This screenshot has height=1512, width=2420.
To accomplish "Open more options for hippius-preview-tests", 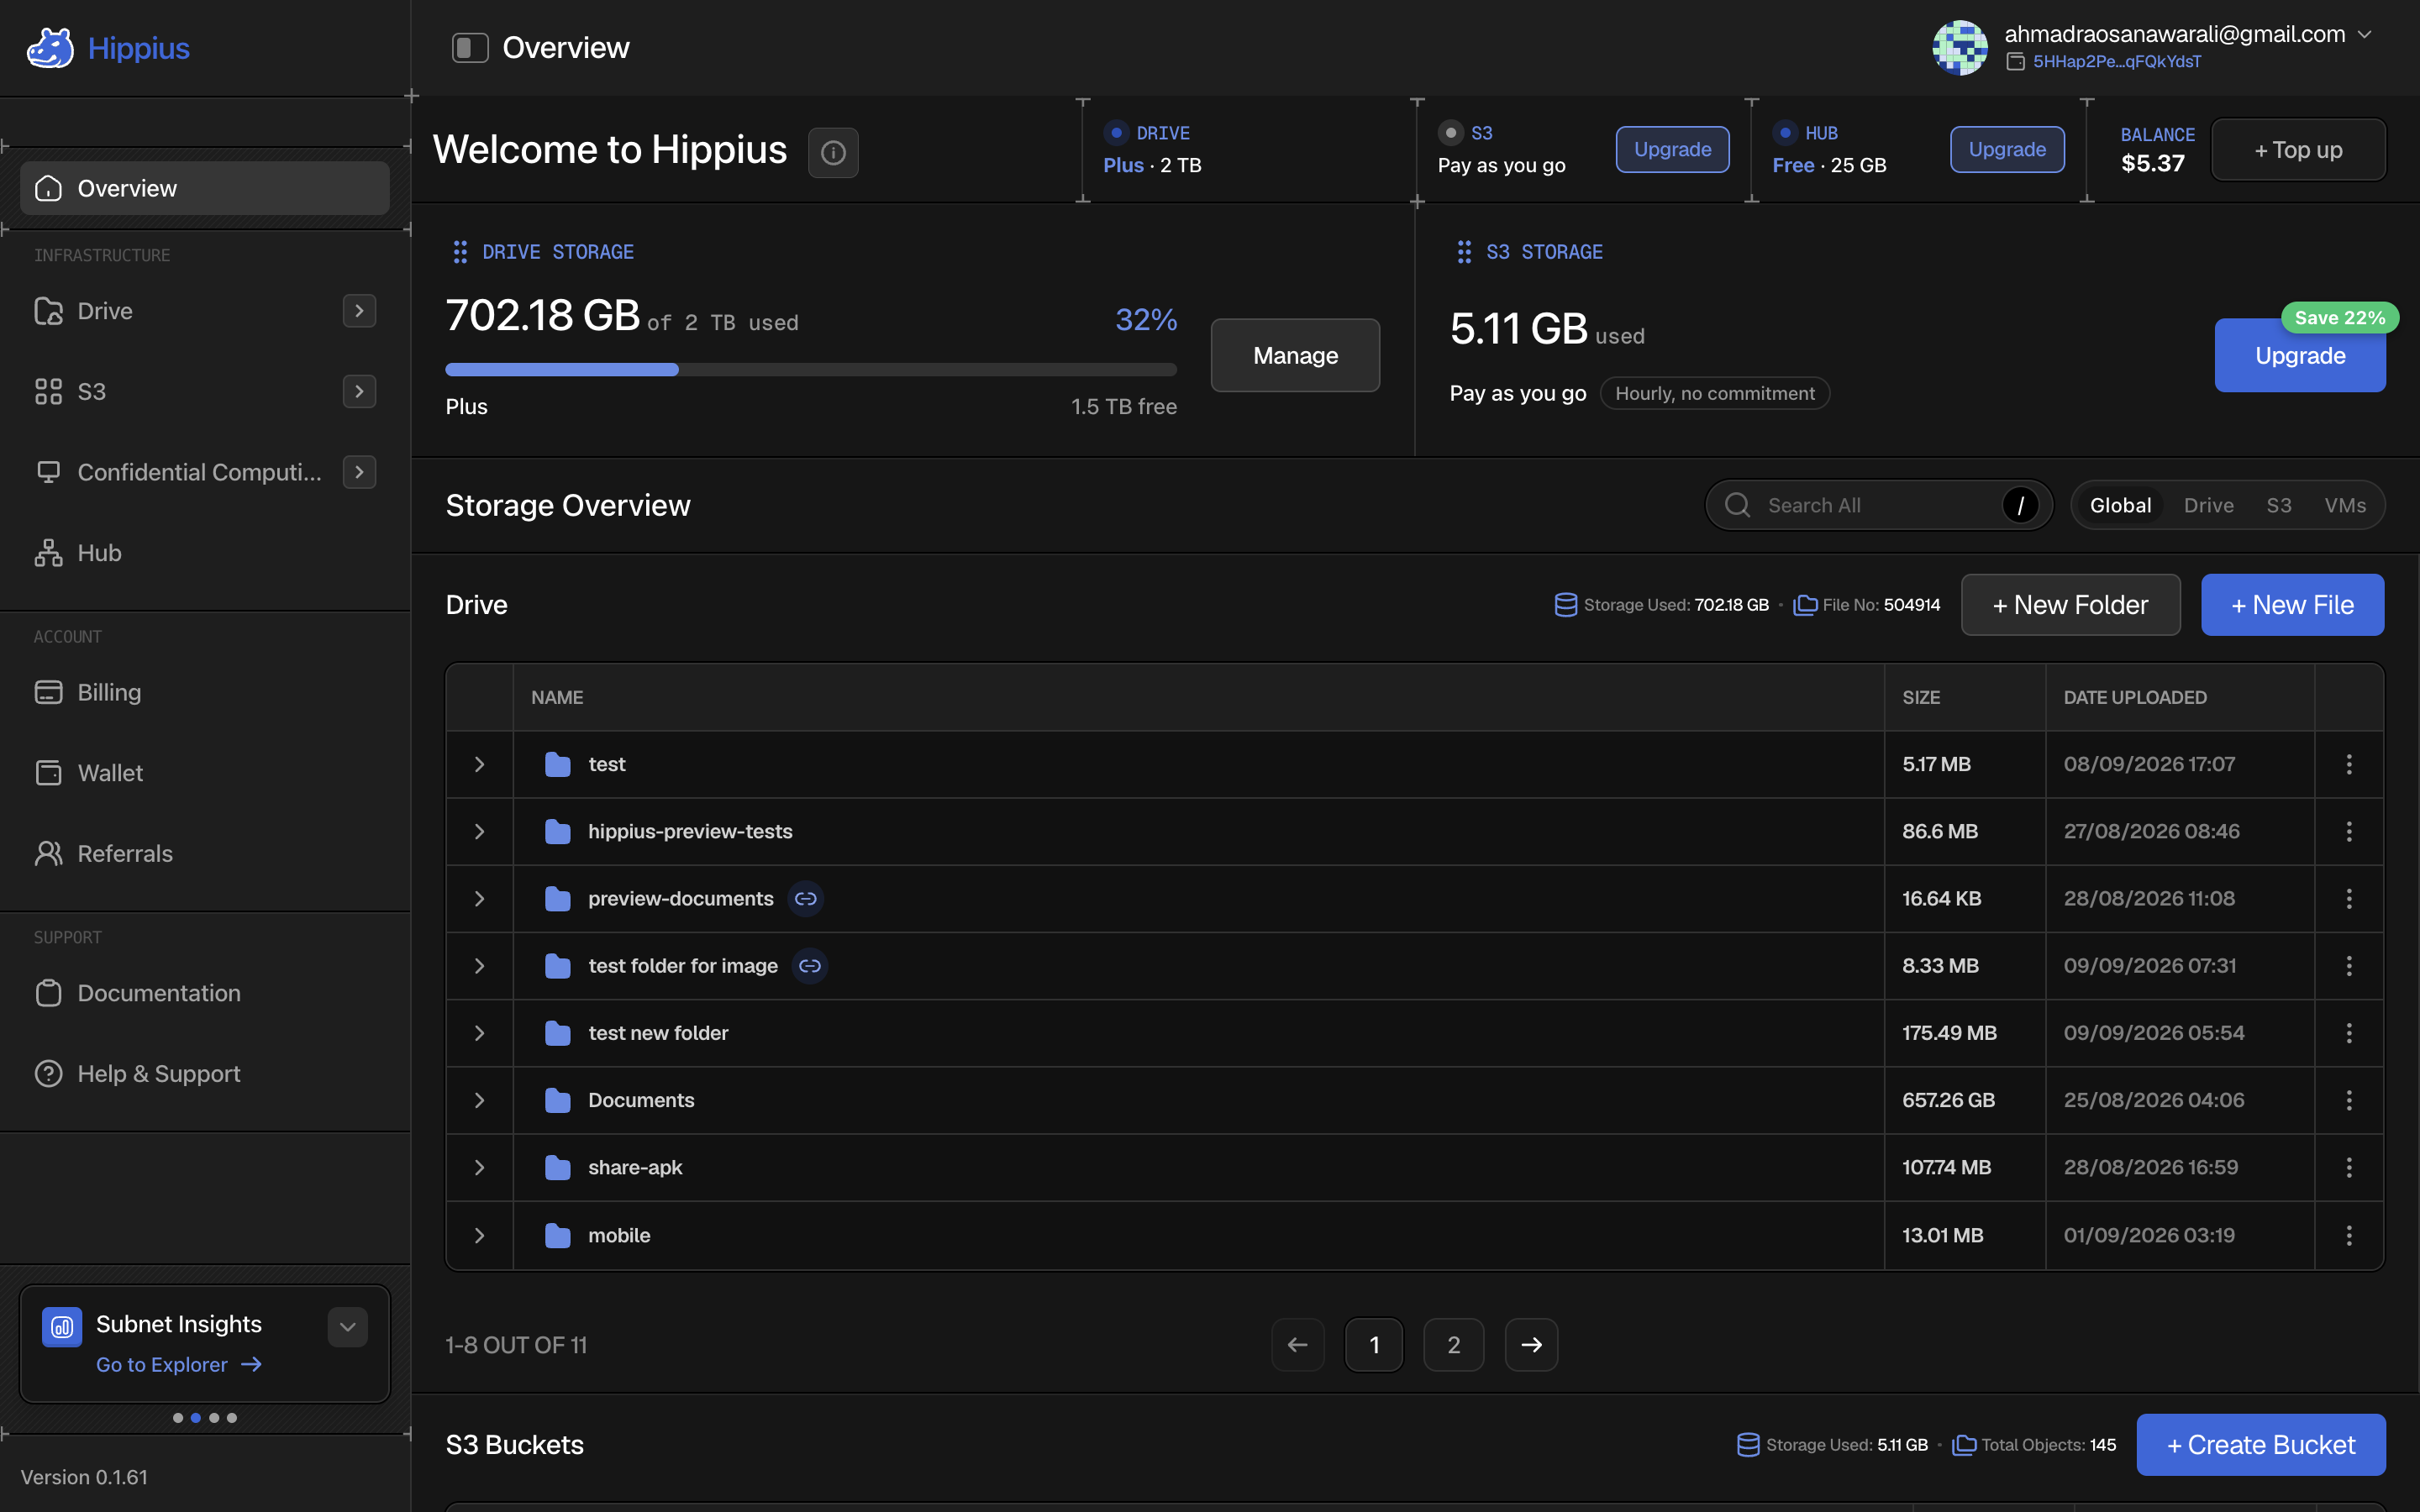I will click(x=2349, y=831).
